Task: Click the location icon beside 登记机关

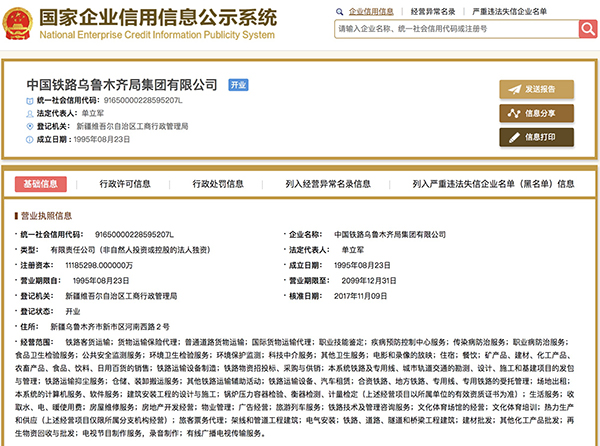Action: [29, 127]
